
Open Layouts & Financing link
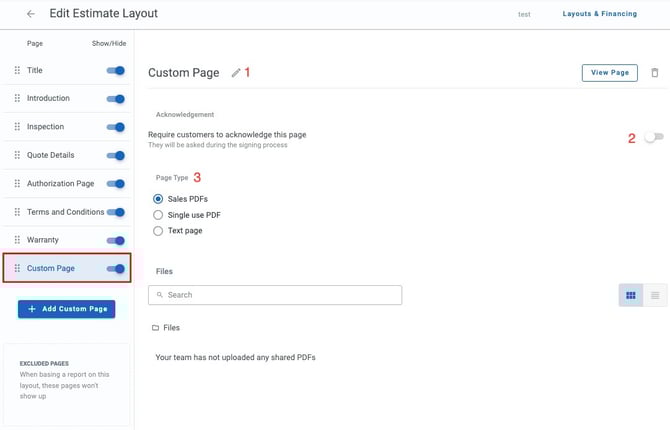[x=597, y=14]
